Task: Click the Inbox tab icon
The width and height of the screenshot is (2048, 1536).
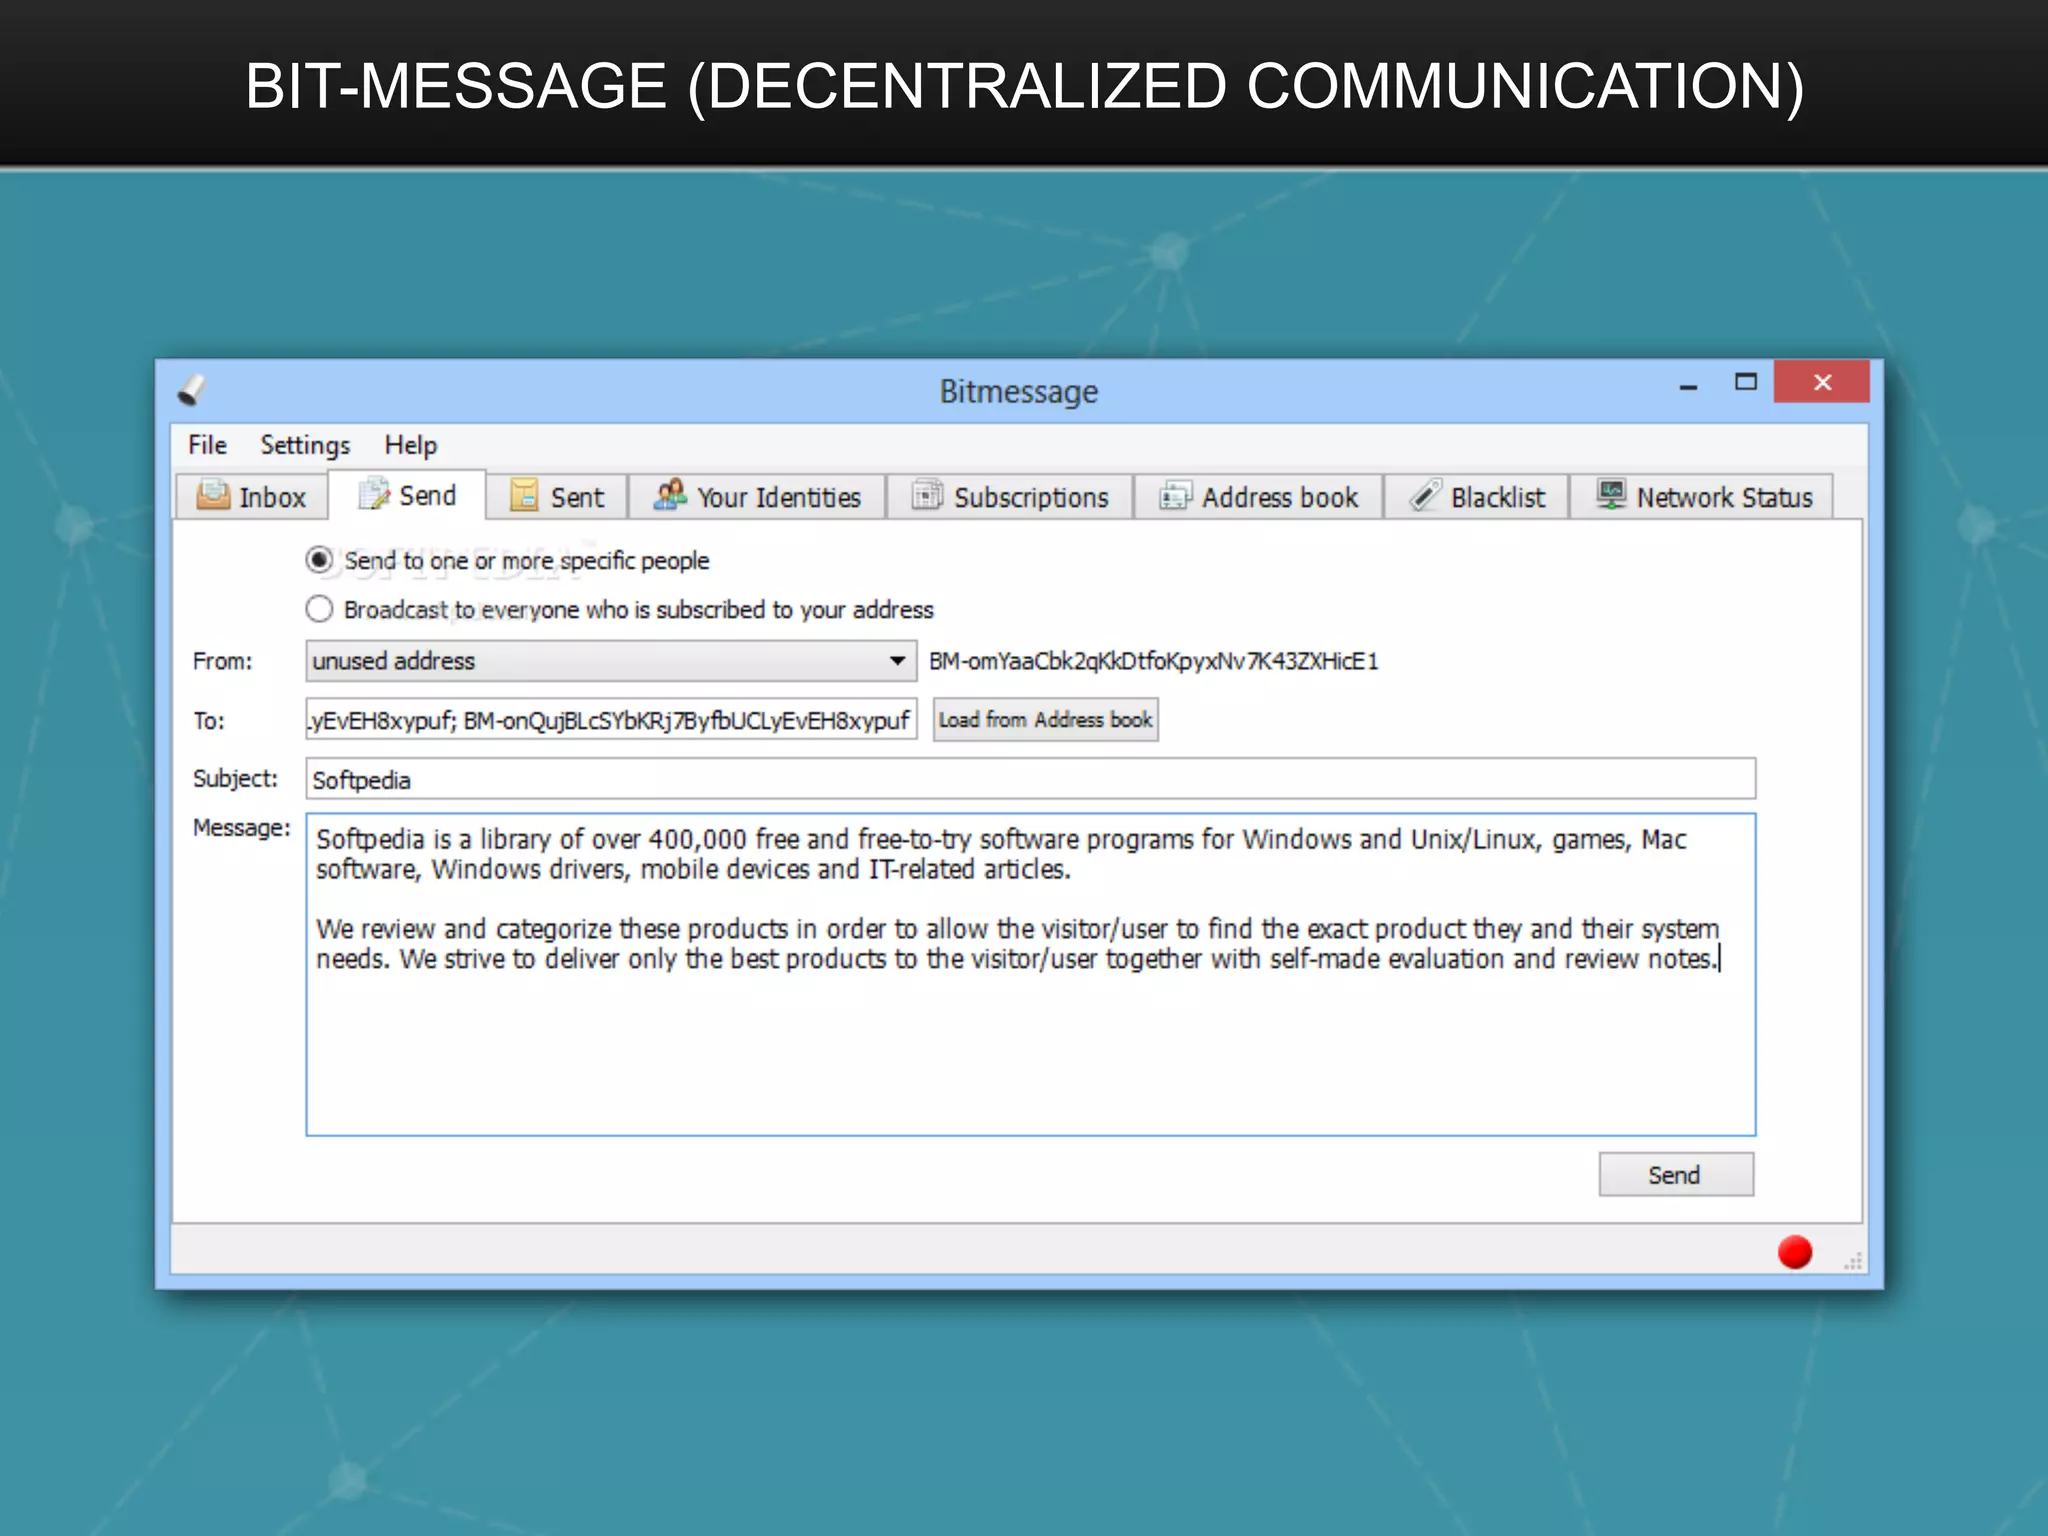Action: click(213, 495)
